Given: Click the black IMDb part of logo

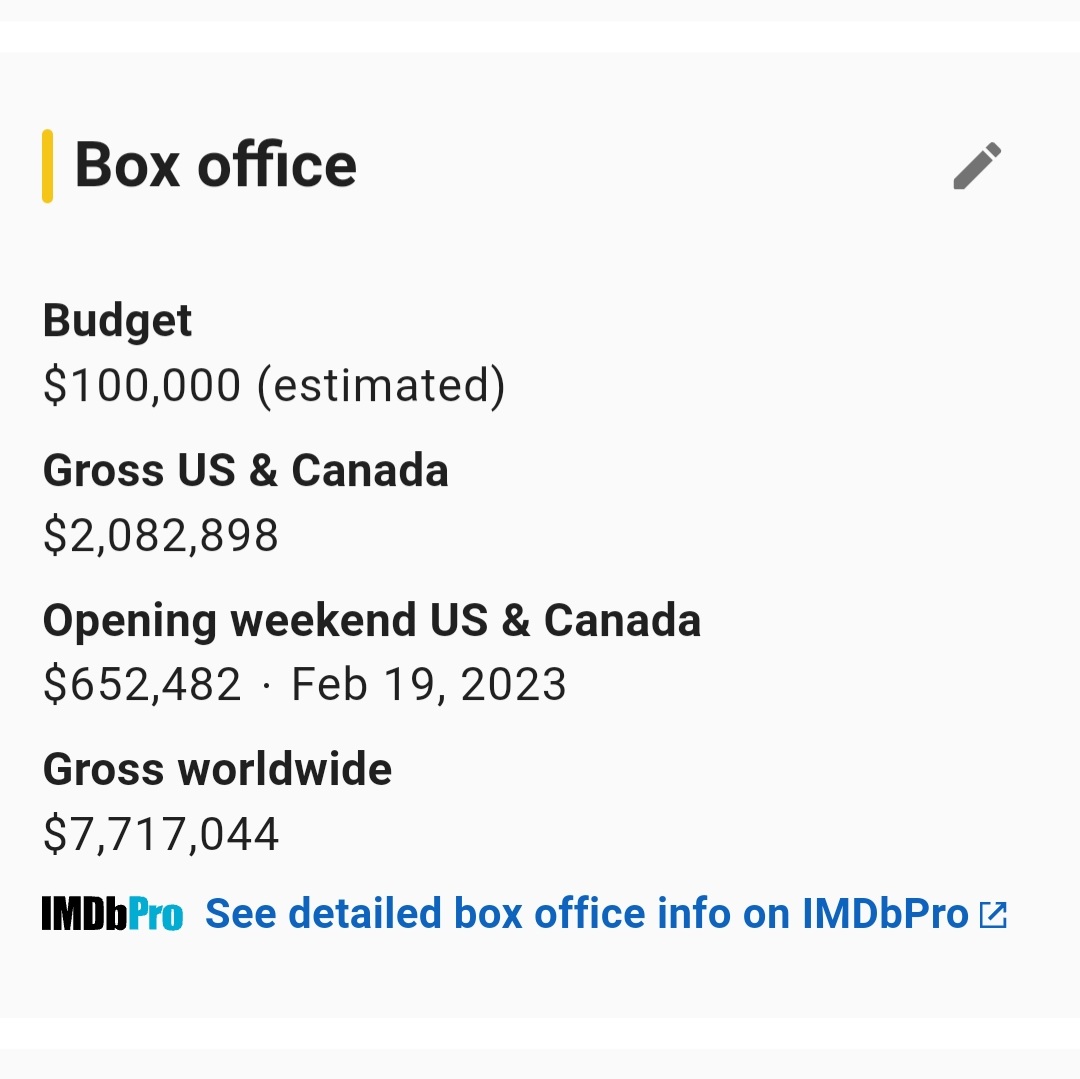Looking at the screenshot, I should [x=85, y=914].
